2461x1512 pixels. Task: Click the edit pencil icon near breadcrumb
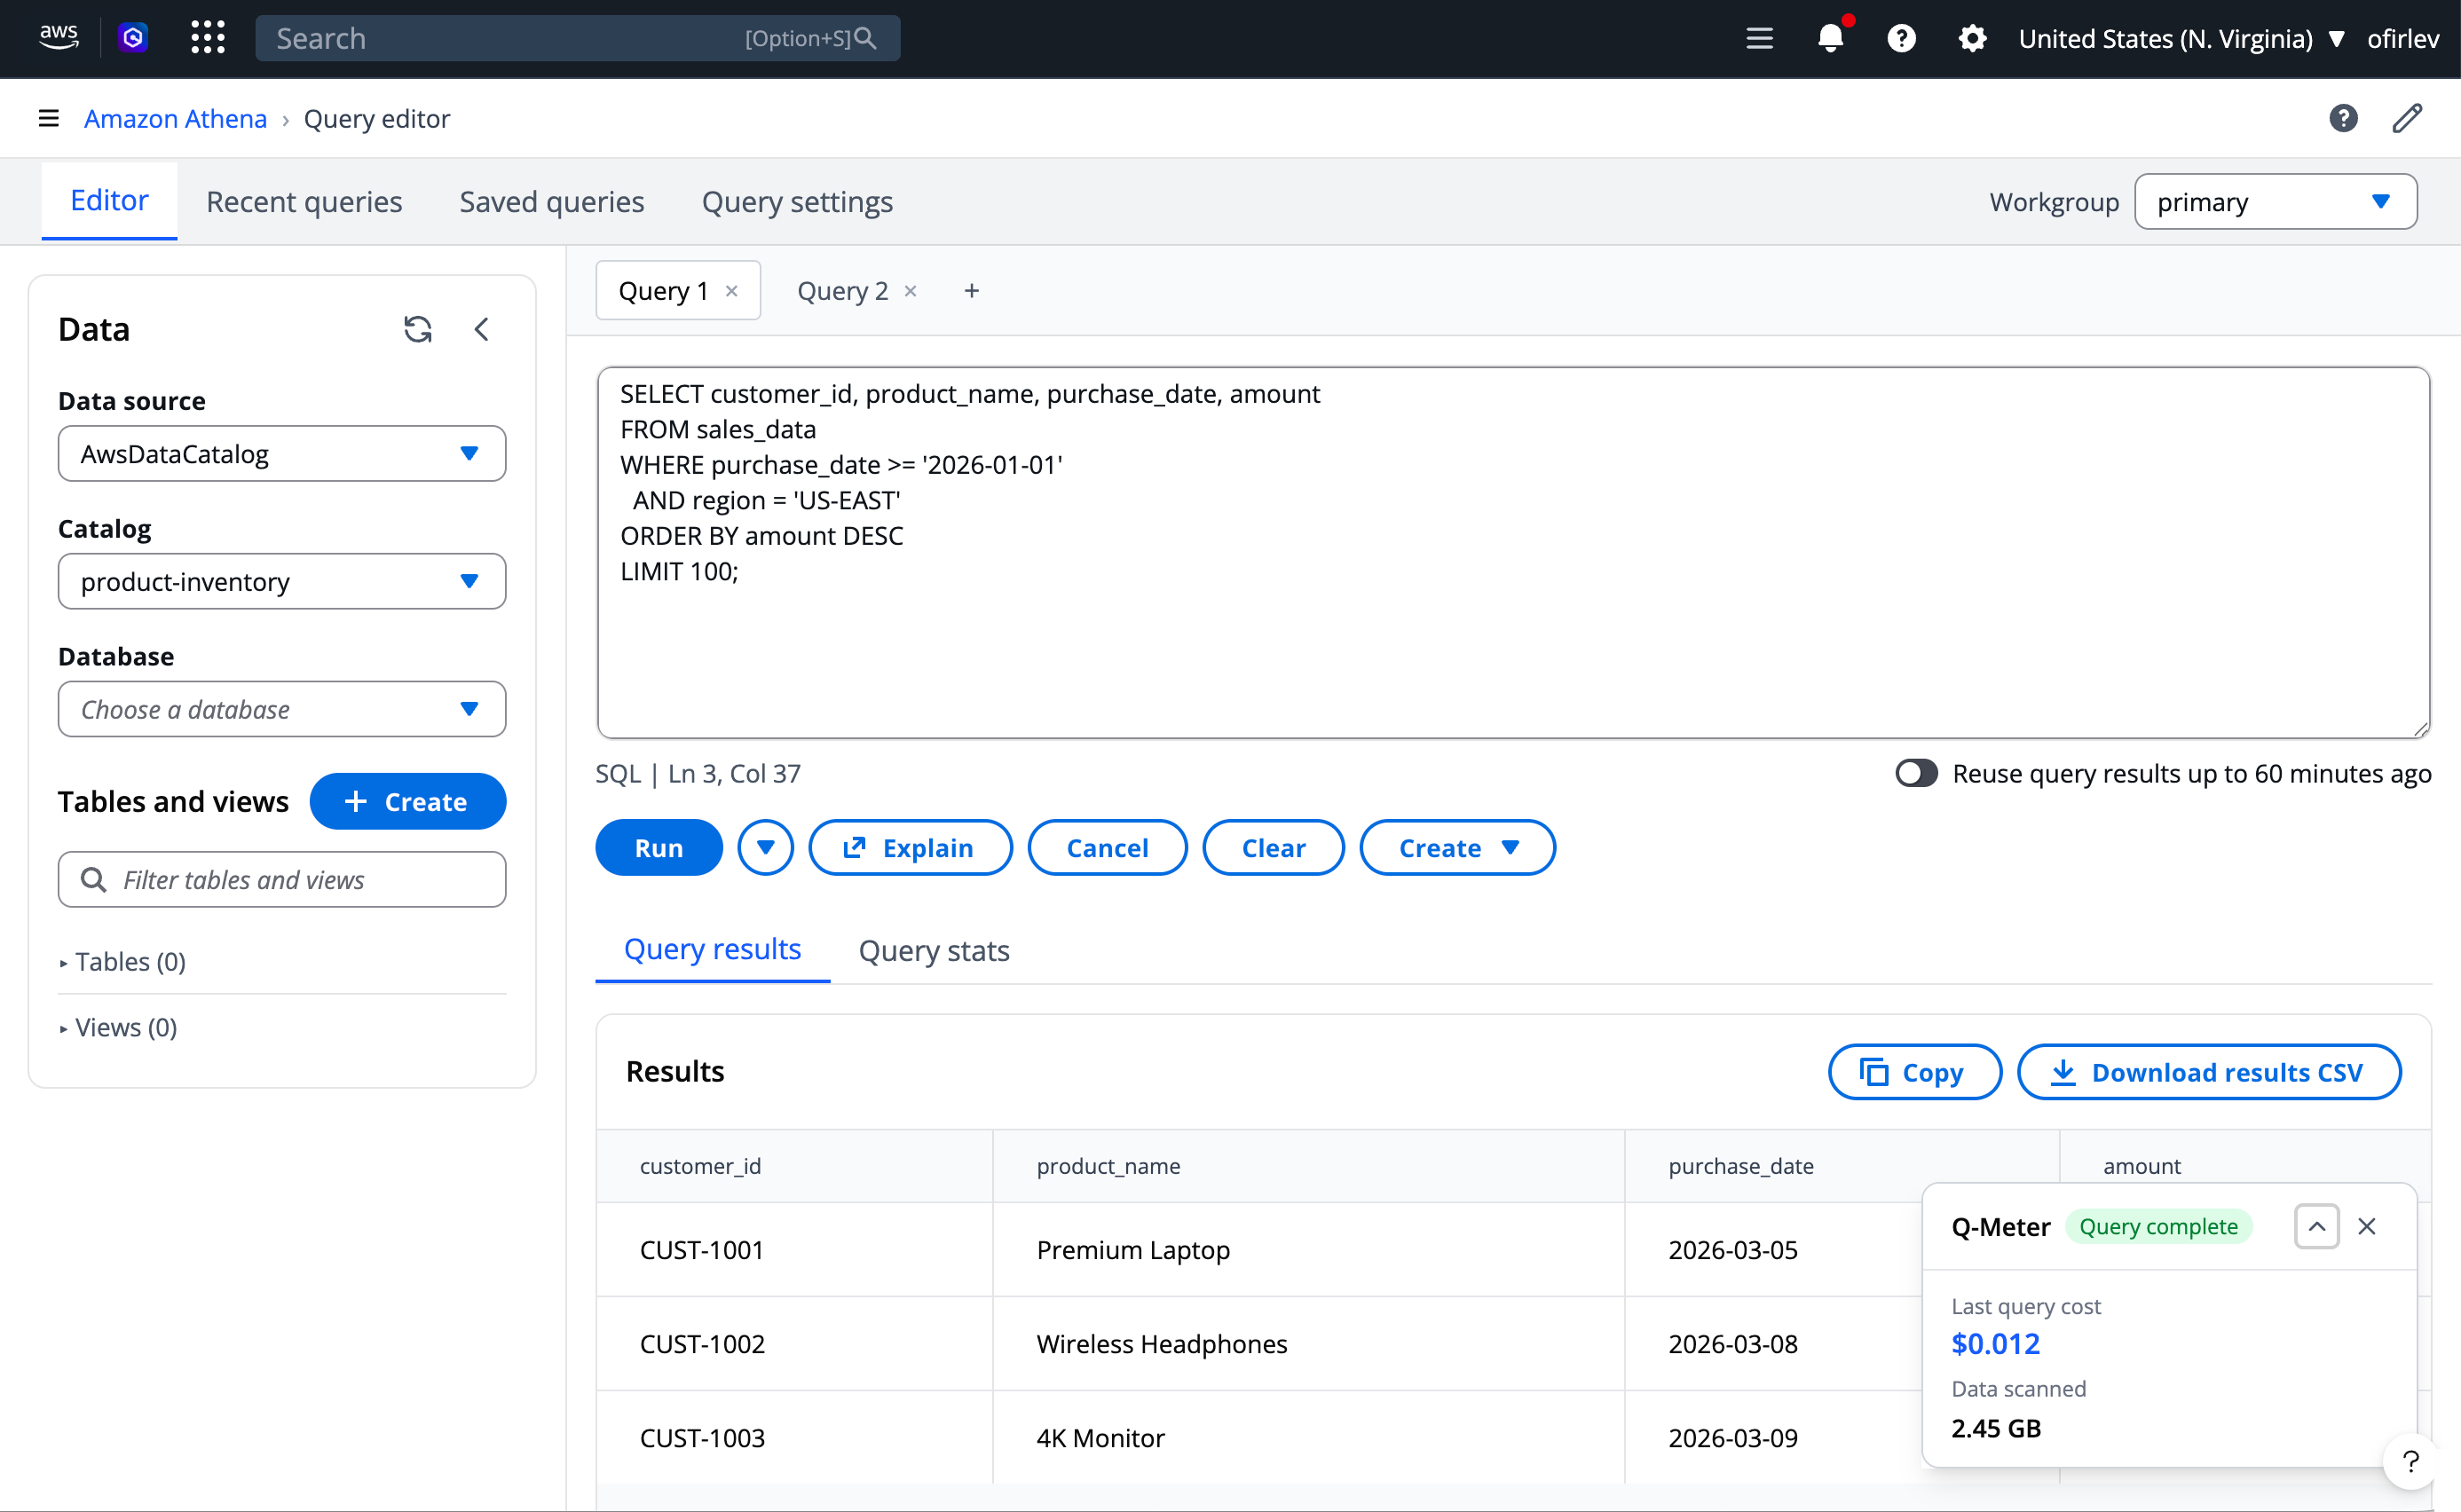coord(2407,118)
